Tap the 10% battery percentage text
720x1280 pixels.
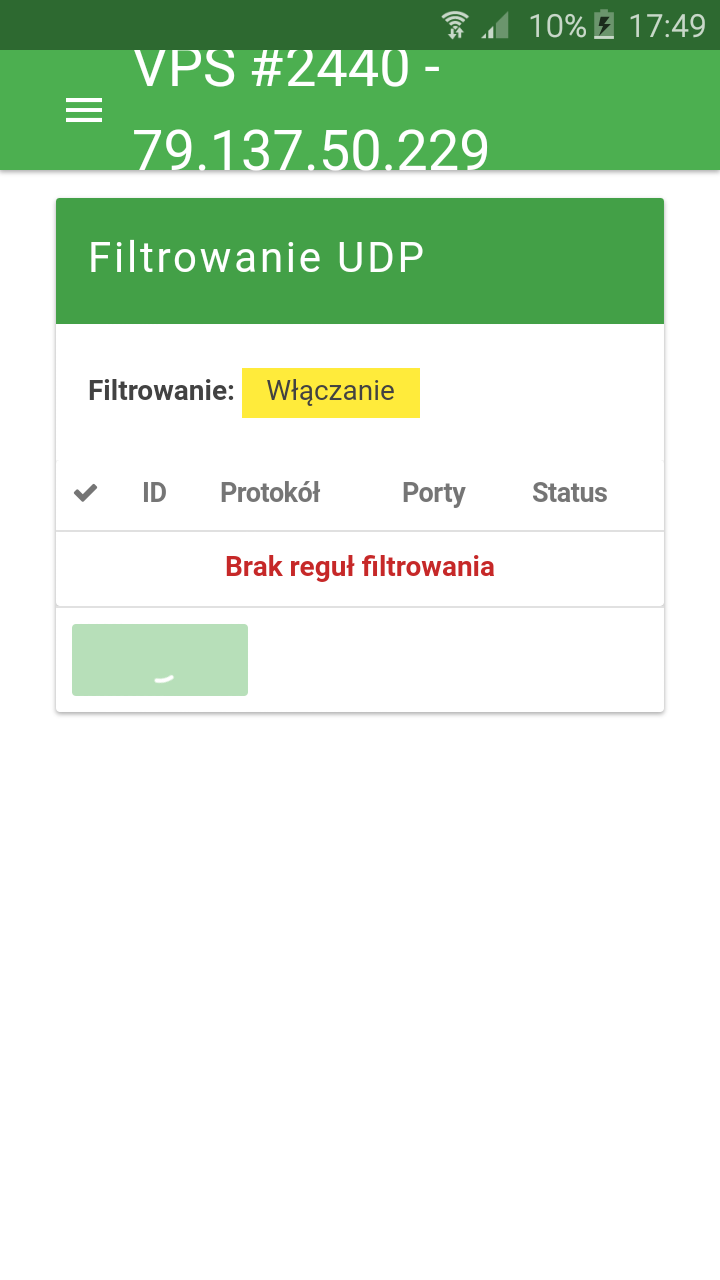(x=557, y=25)
